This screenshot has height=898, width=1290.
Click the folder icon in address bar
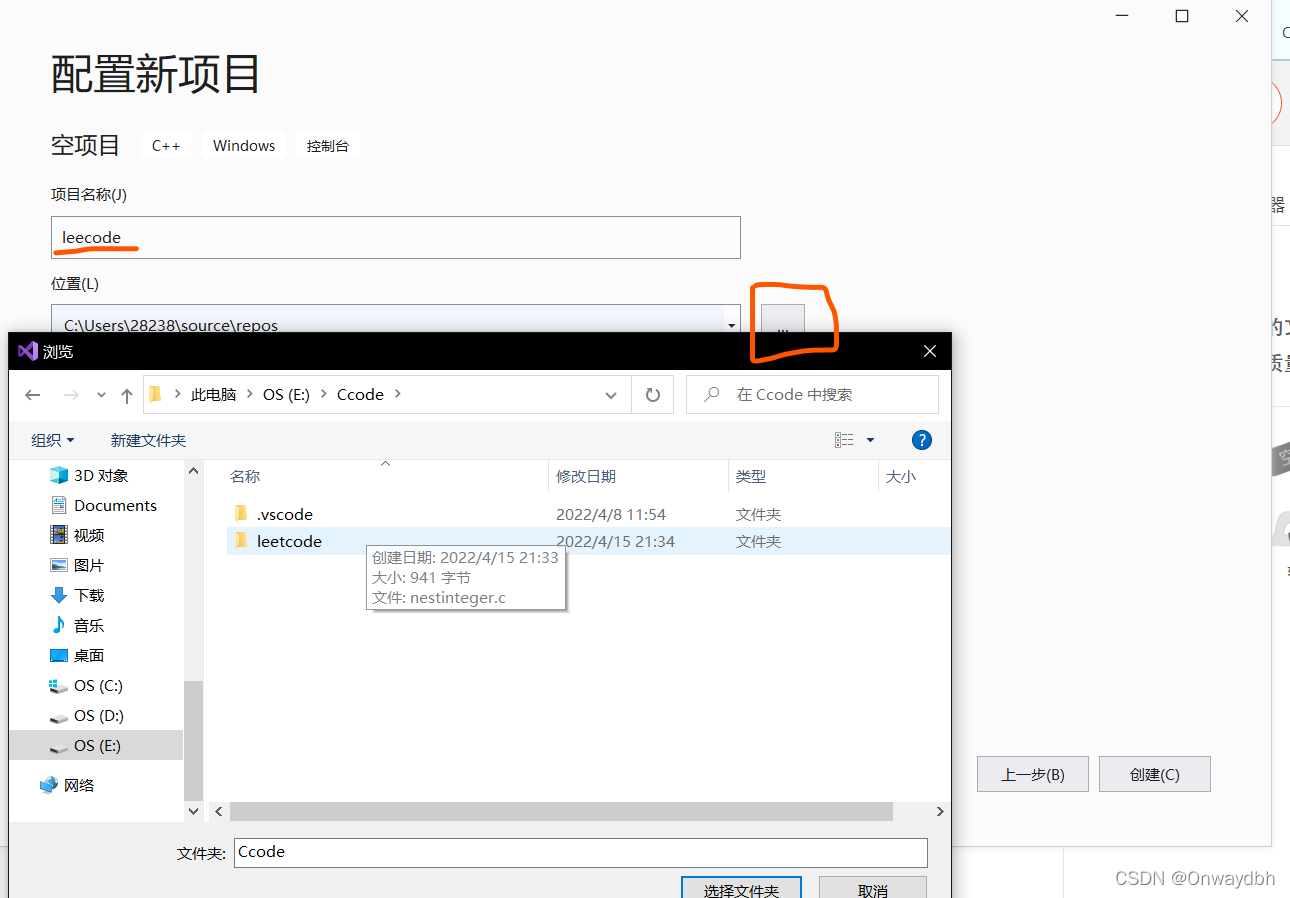pos(156,394)
